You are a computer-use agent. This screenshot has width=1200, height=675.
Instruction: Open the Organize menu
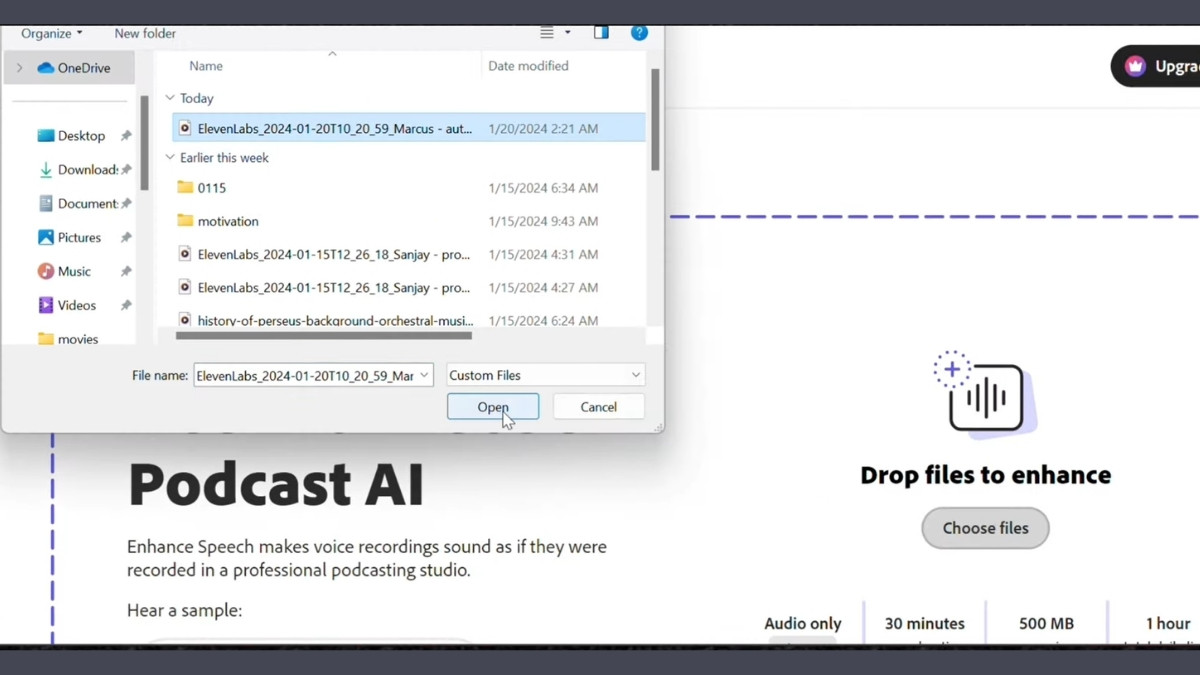pyautogui.click(x=52, y=33)
